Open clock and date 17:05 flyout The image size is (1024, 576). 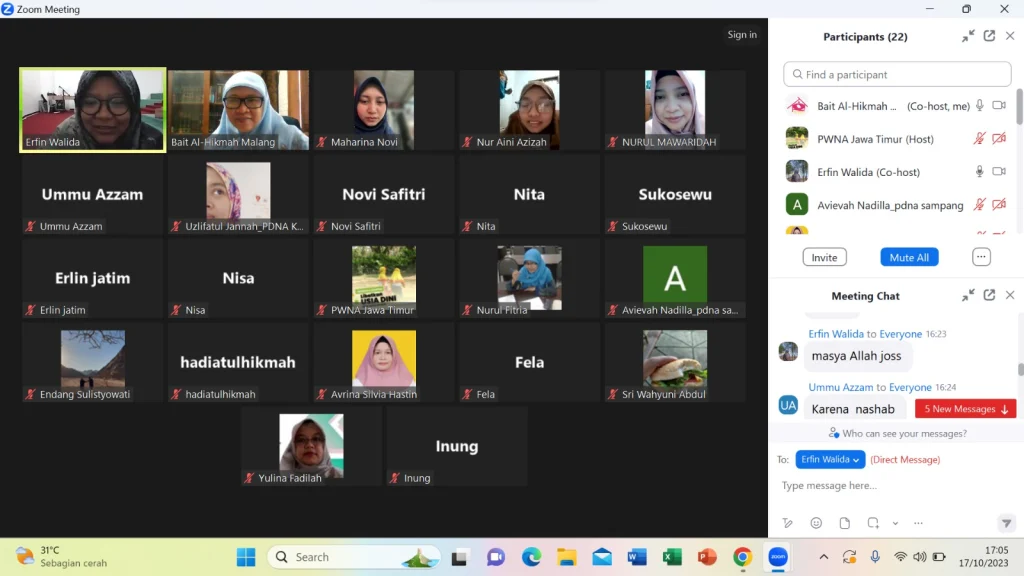click(983, 556)
